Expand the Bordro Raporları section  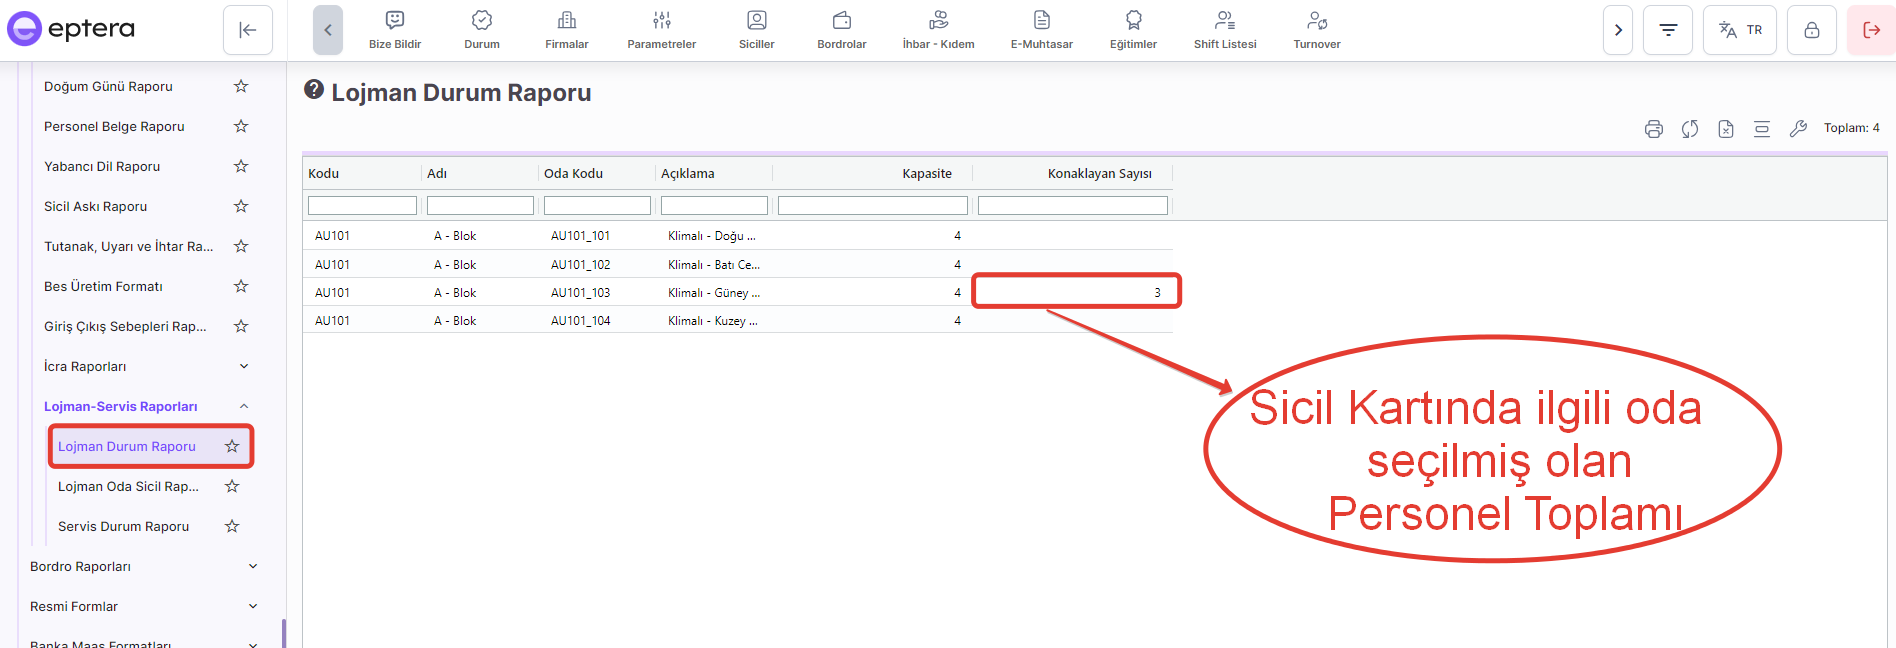click(253, 566)
